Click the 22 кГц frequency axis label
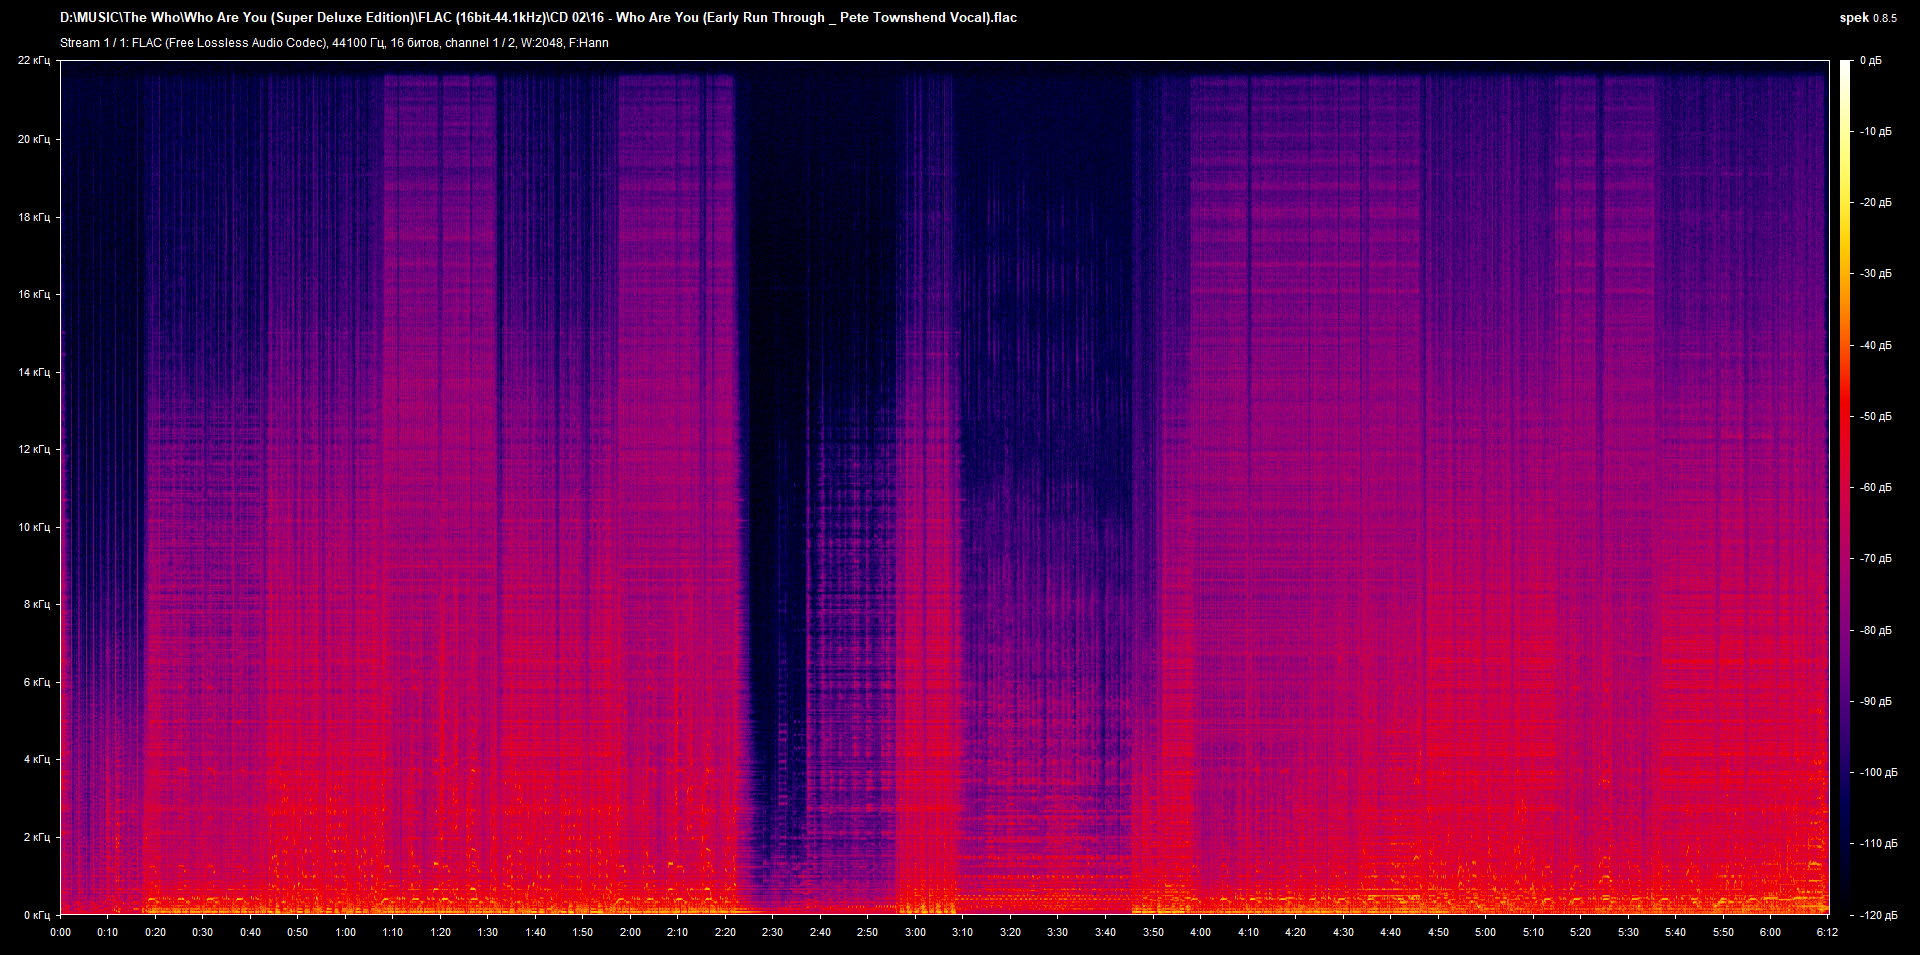1920x955 pixels. [36, 59]
